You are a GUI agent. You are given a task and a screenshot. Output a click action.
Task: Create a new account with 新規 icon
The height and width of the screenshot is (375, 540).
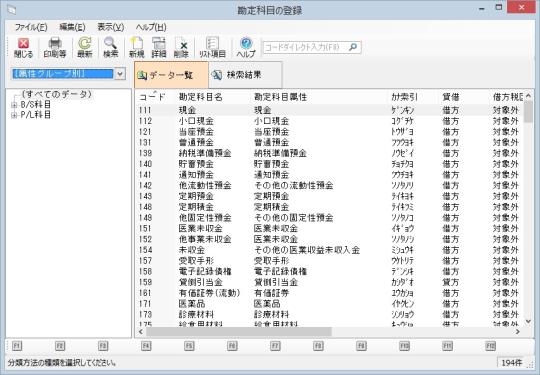click(x=137, y=48)
